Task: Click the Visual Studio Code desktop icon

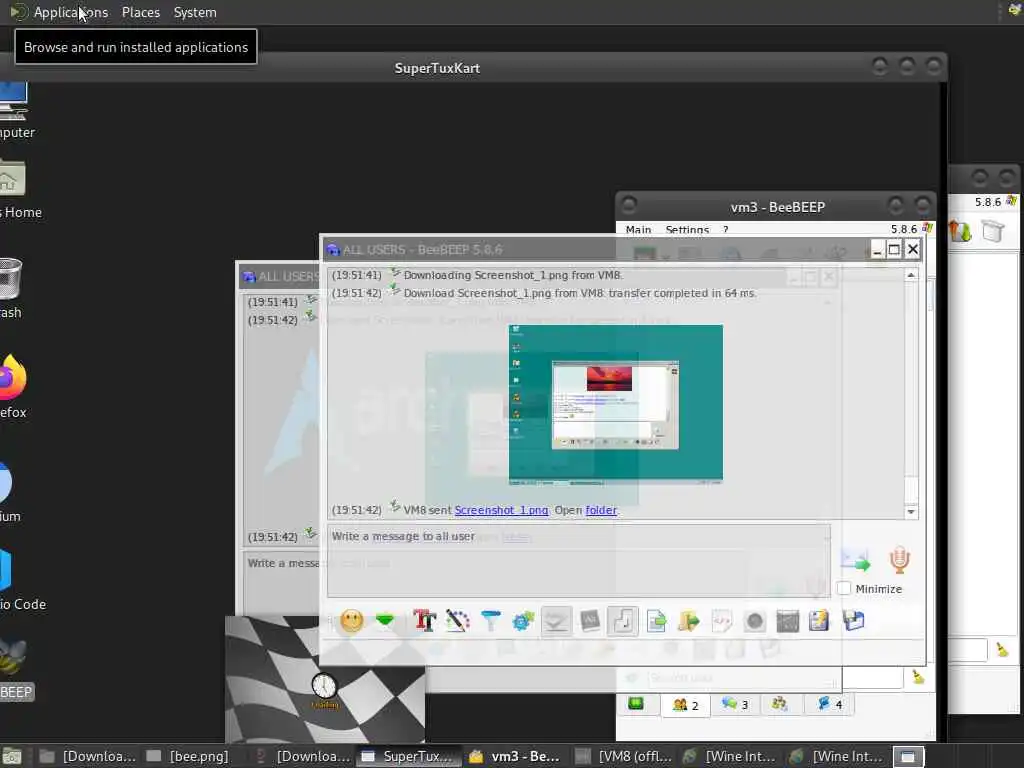Action: tap(23, 578)
